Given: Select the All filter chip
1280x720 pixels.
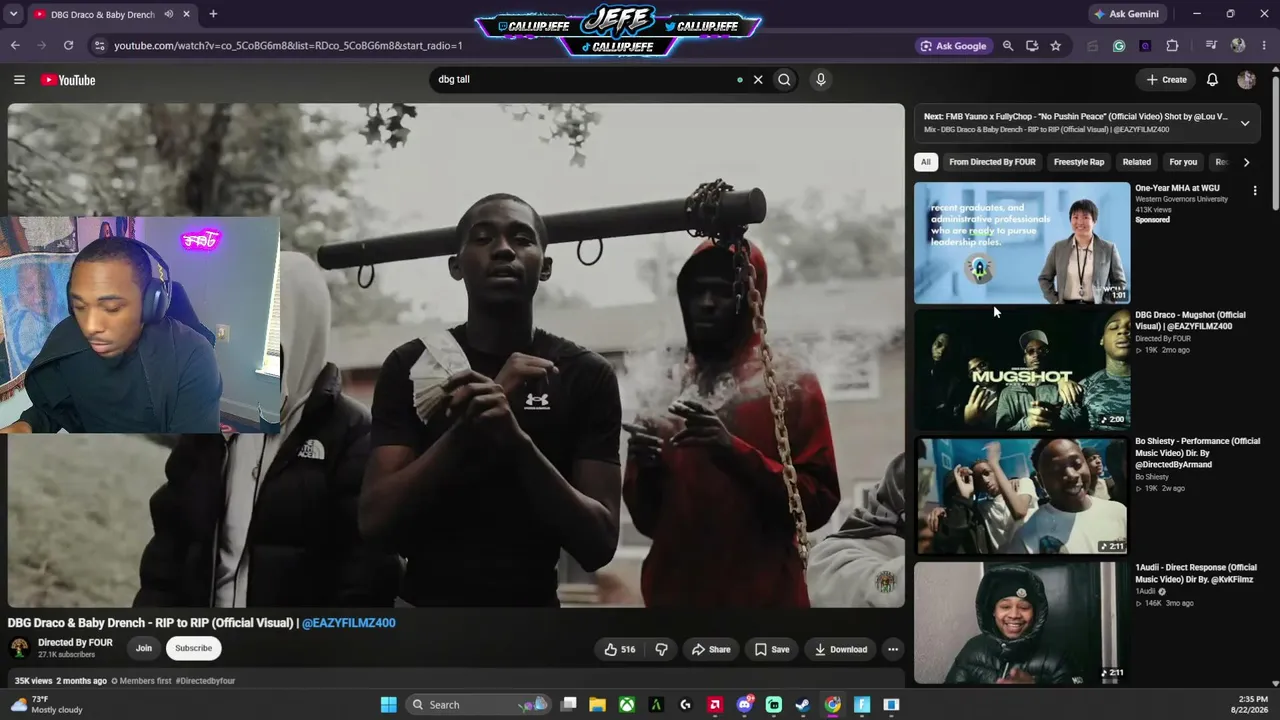Looking at the screenshot, I should [926, 162].
